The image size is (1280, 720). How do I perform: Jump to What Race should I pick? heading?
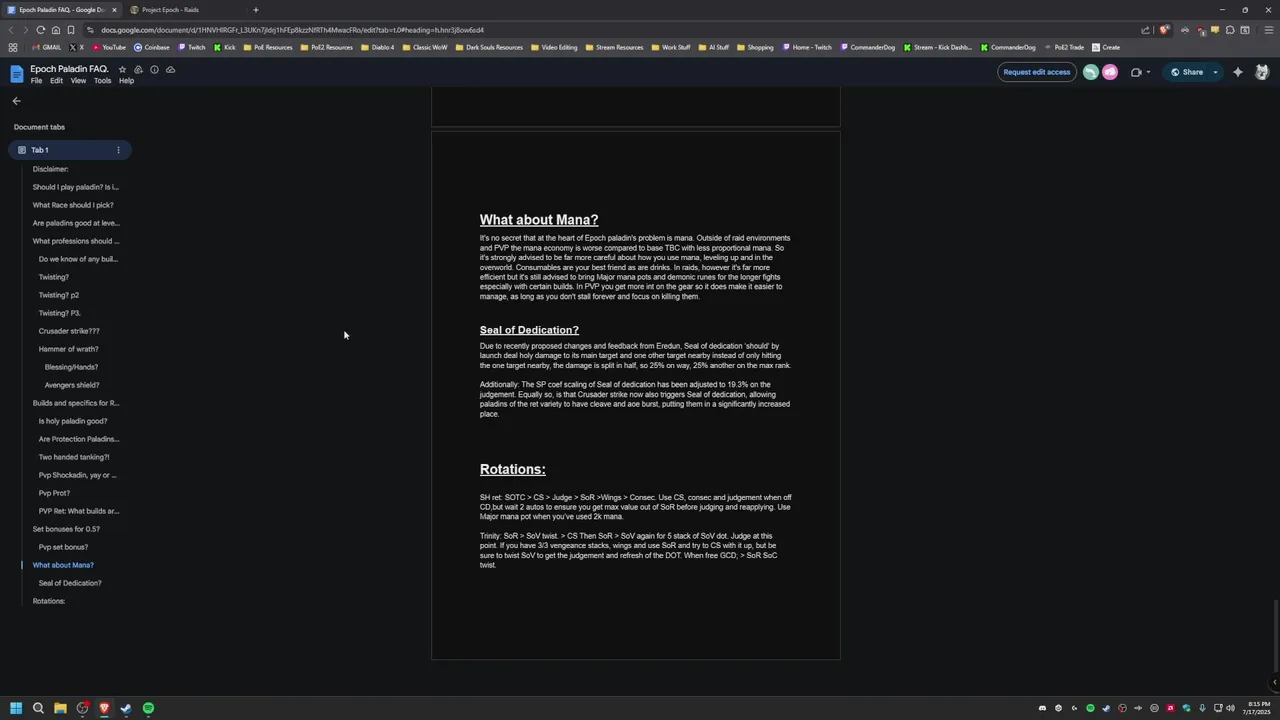click(x=73, y=205)
